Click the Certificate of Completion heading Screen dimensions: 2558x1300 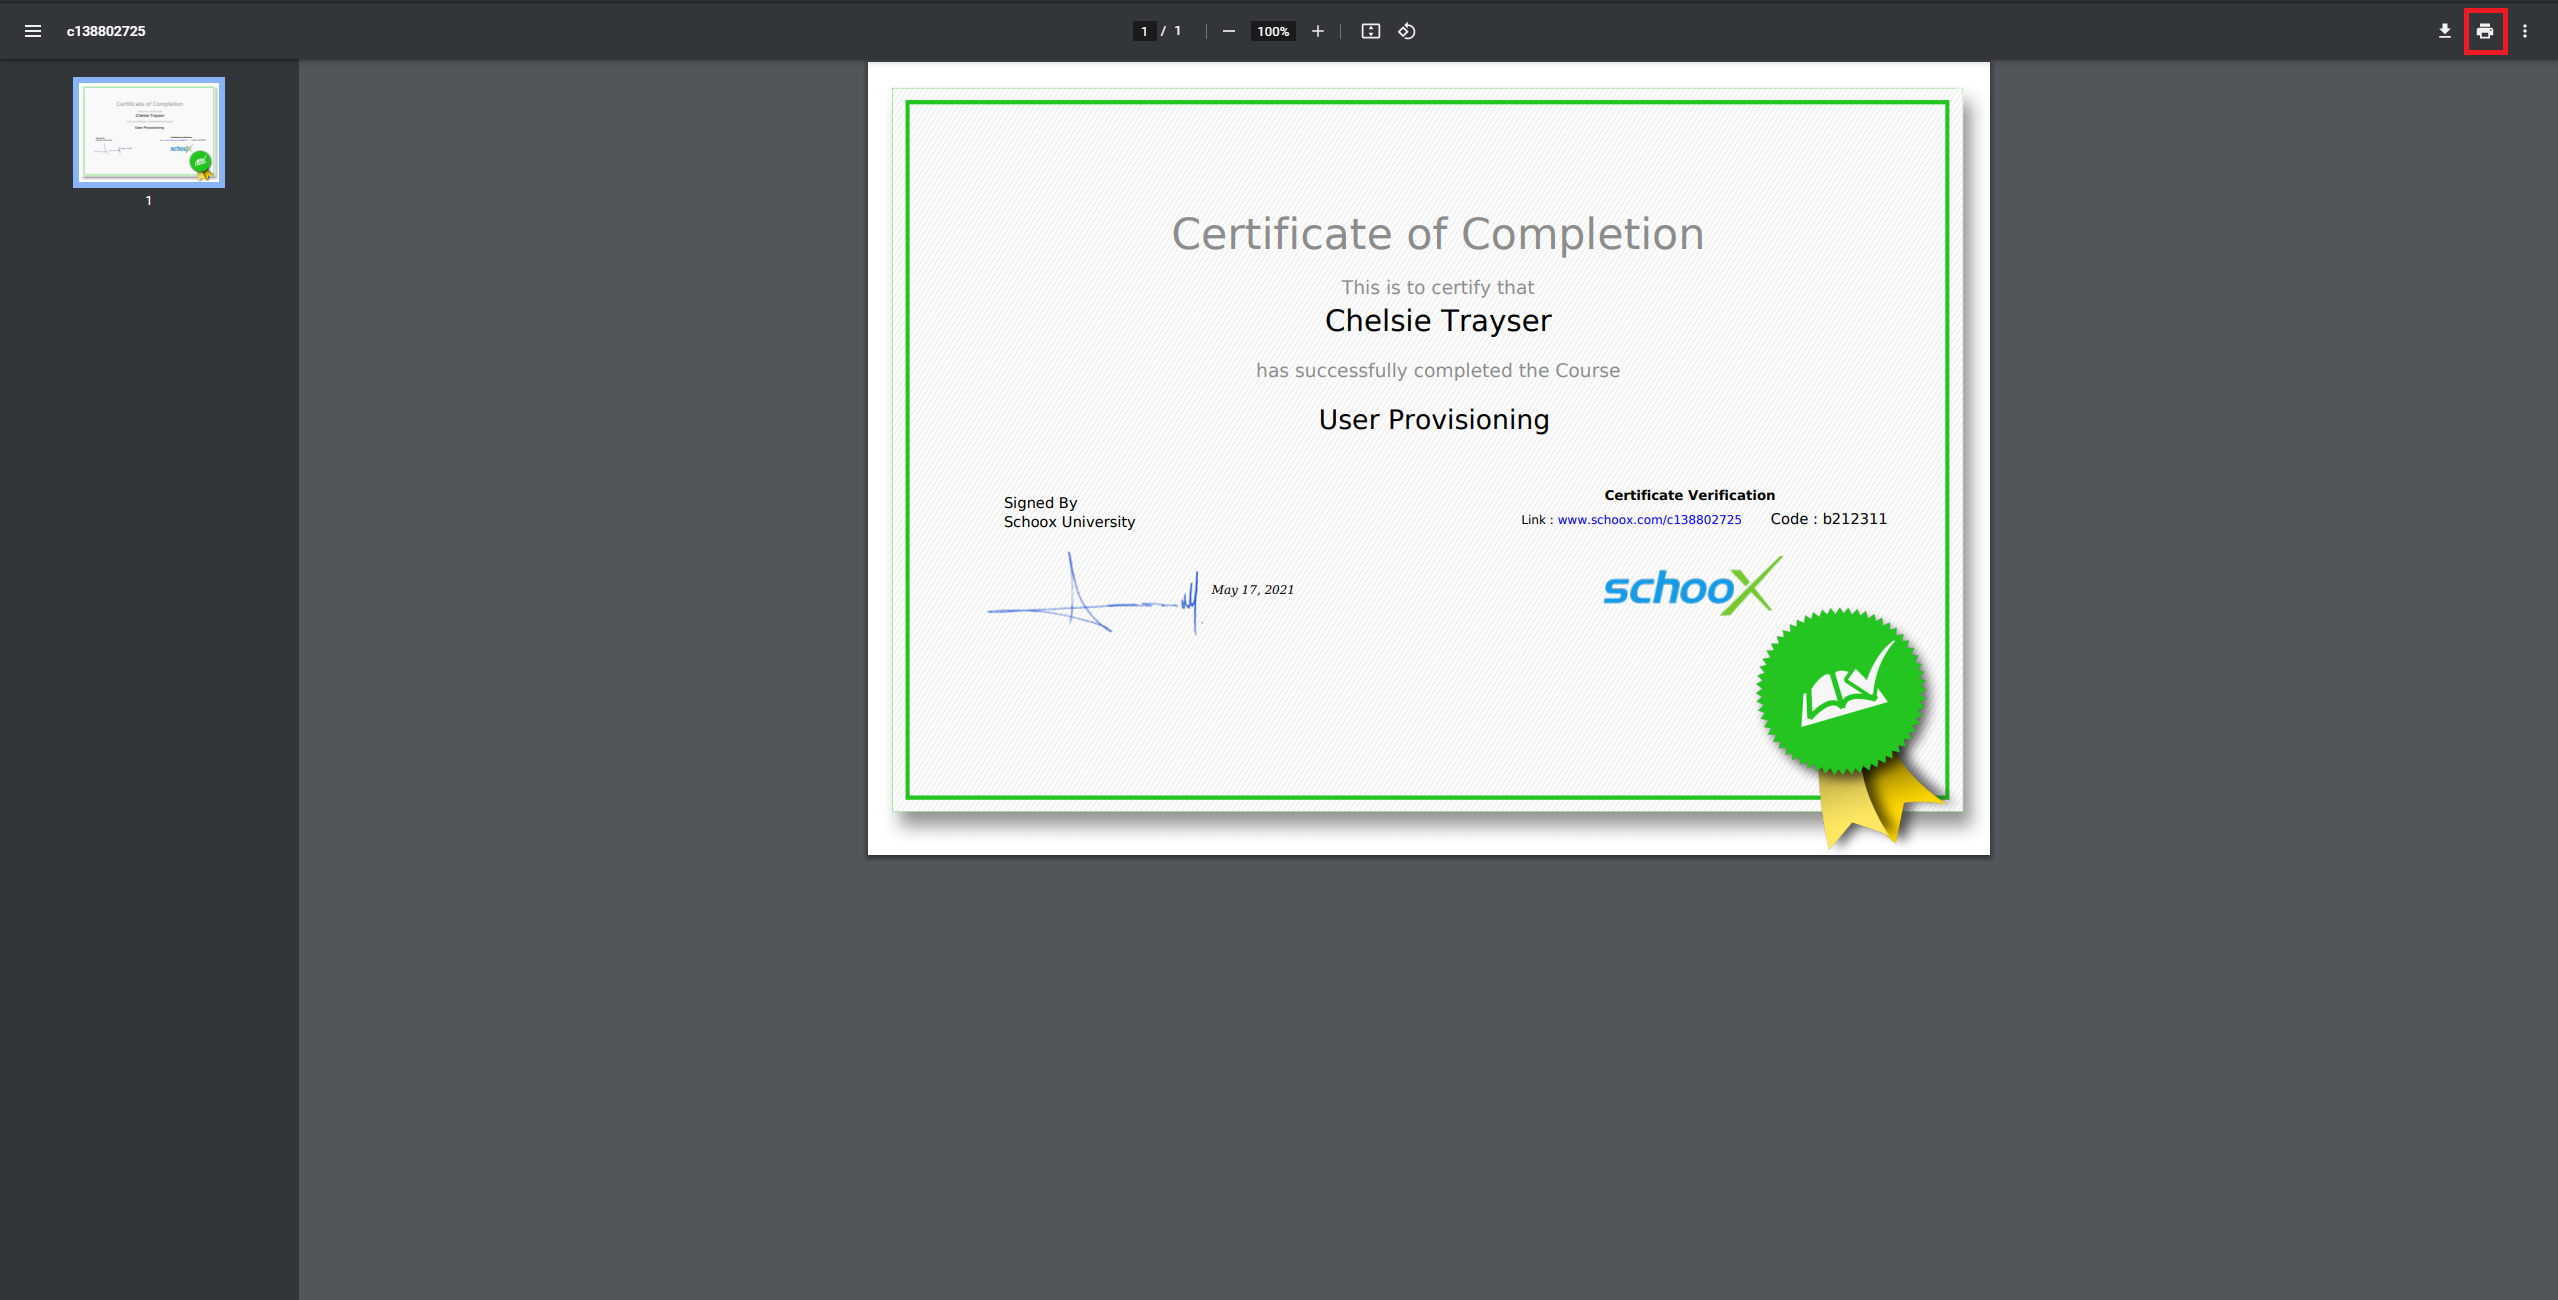point(1437,234)
